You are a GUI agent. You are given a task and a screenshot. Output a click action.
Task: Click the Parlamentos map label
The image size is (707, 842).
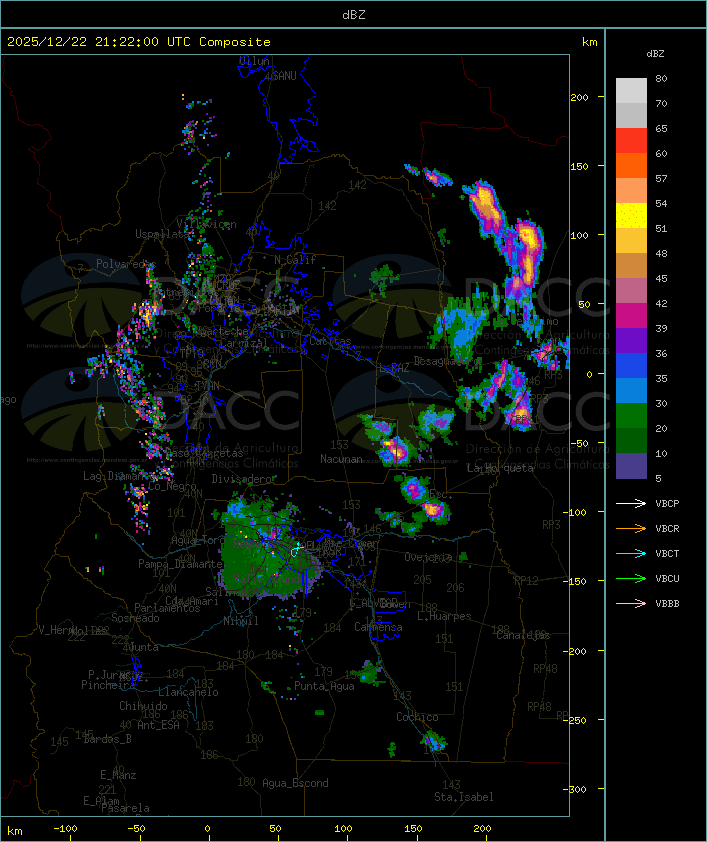point(167,608)
